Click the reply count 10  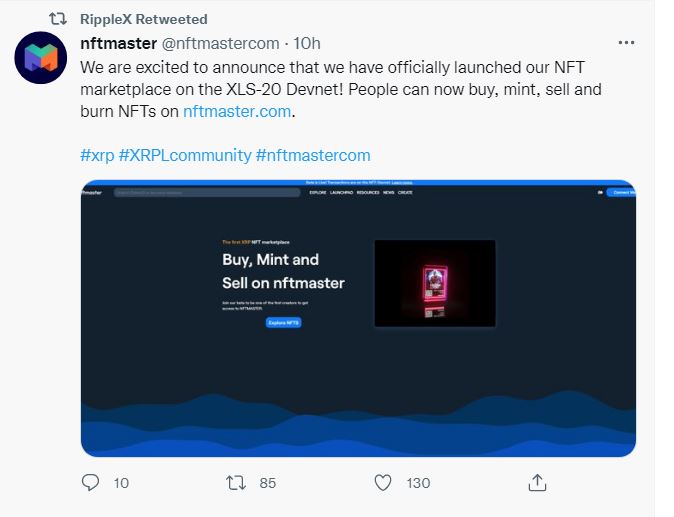click(x=121, y=483)
